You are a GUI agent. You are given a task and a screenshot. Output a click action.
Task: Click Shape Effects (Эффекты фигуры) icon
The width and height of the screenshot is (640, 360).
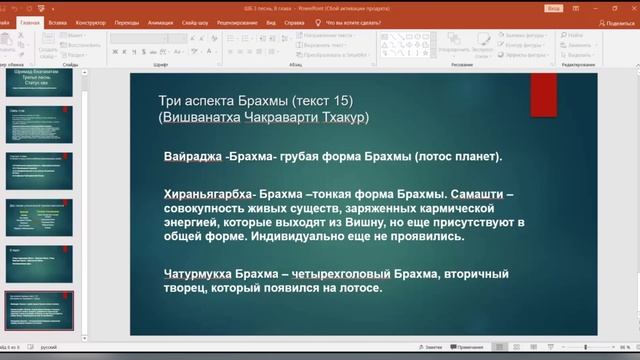501,55
